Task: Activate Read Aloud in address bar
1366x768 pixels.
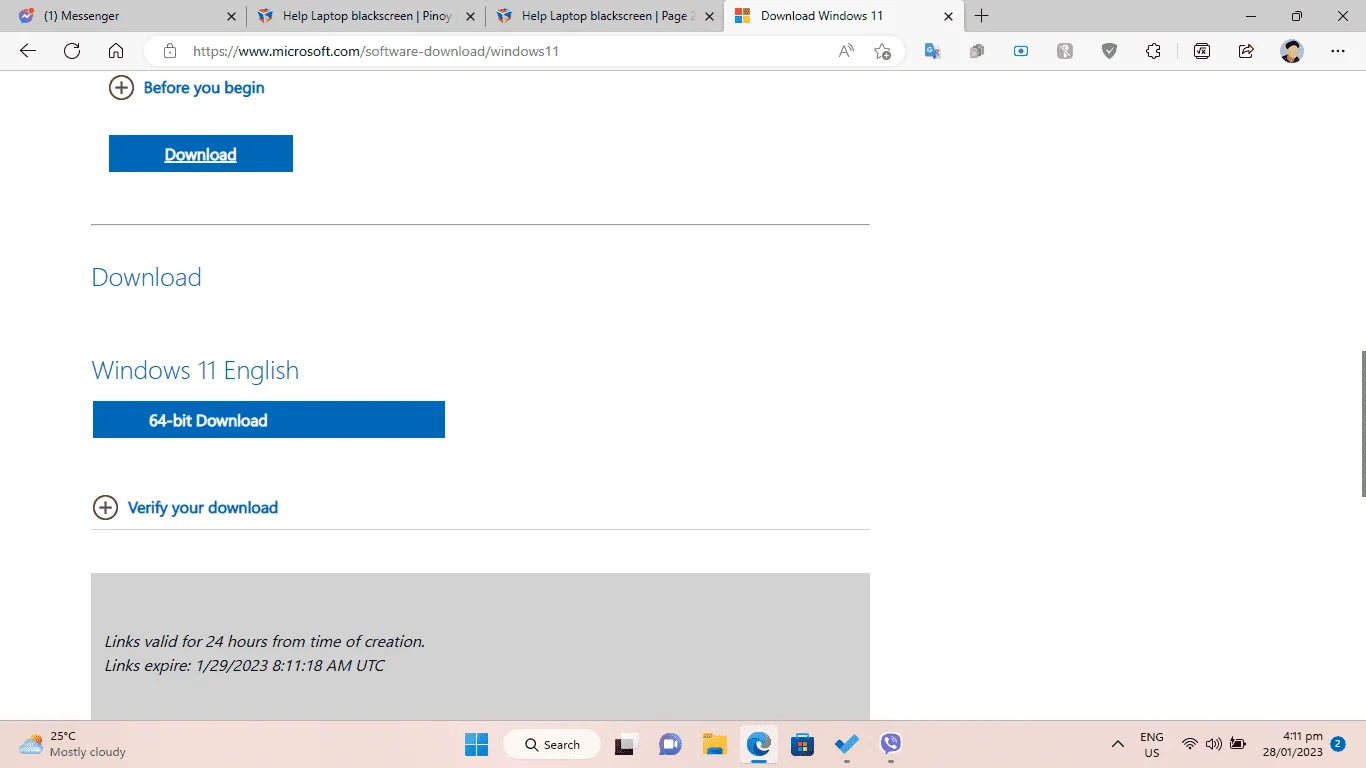Action: [846, 51]
